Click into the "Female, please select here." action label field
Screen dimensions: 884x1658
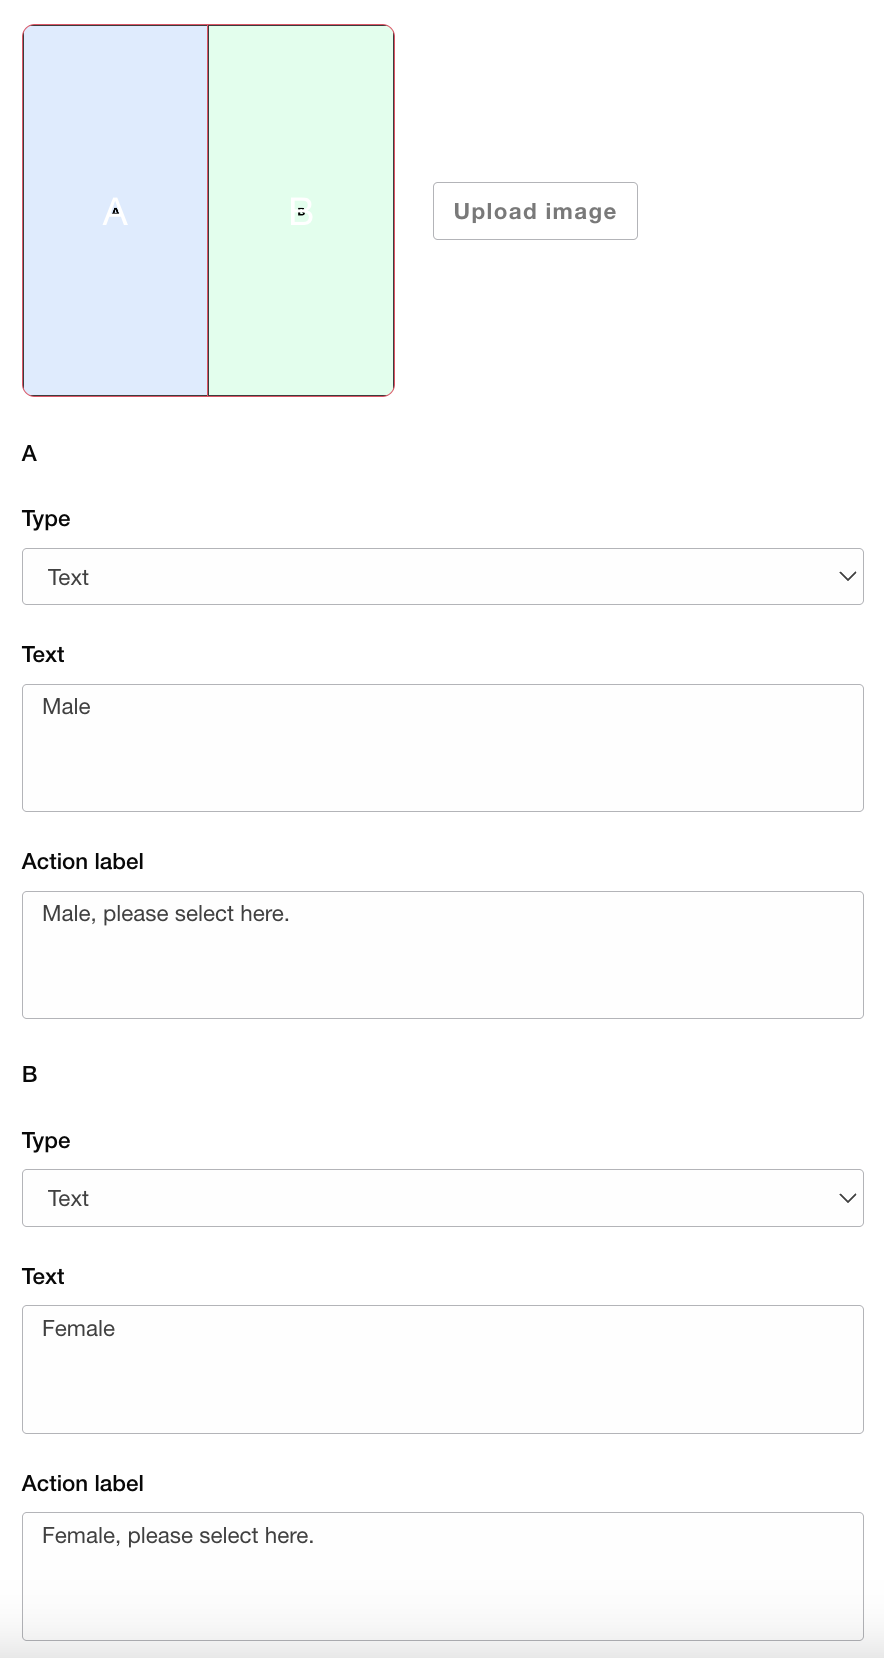coord(442,1575)
